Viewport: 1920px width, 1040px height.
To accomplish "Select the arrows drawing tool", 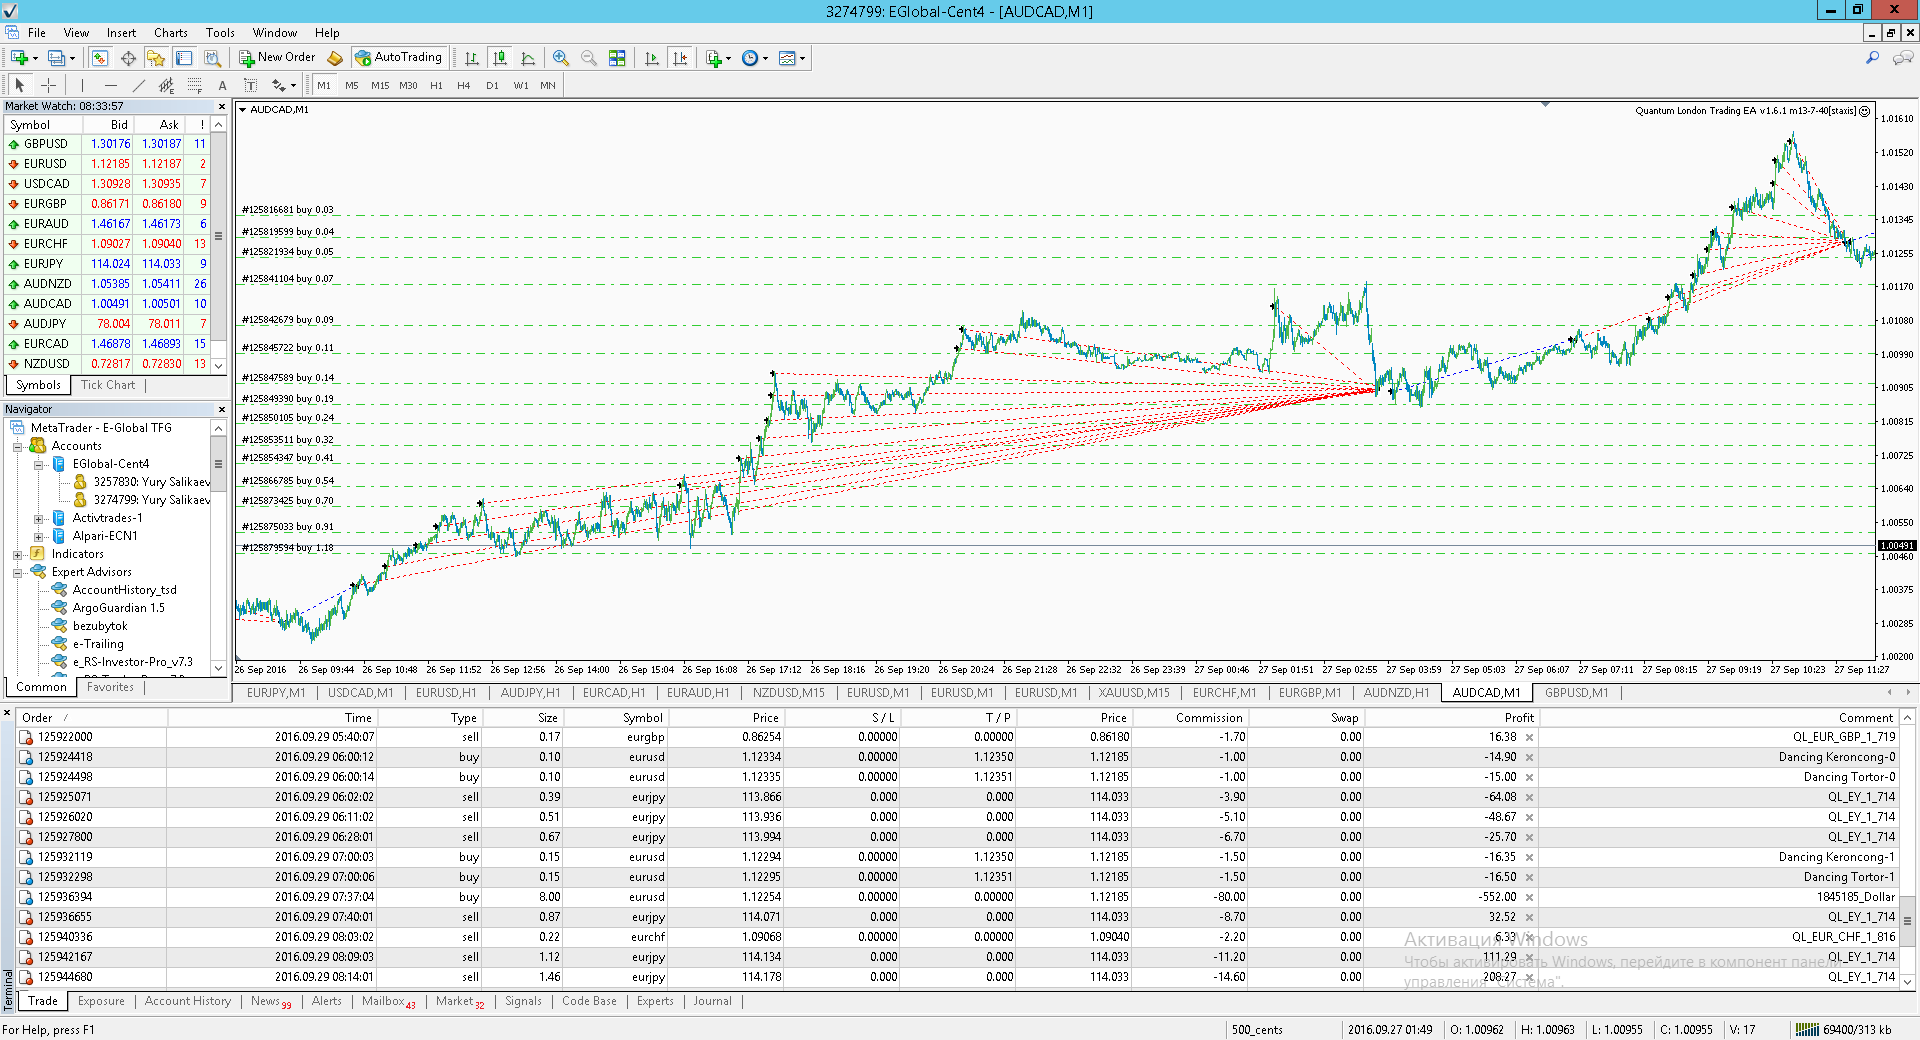I will coord(278,86).
